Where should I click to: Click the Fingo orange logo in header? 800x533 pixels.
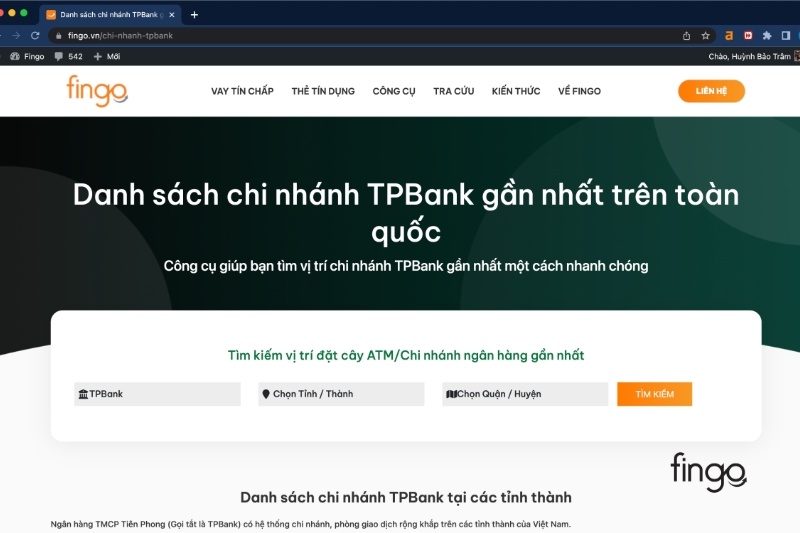(x=97, y=91)
